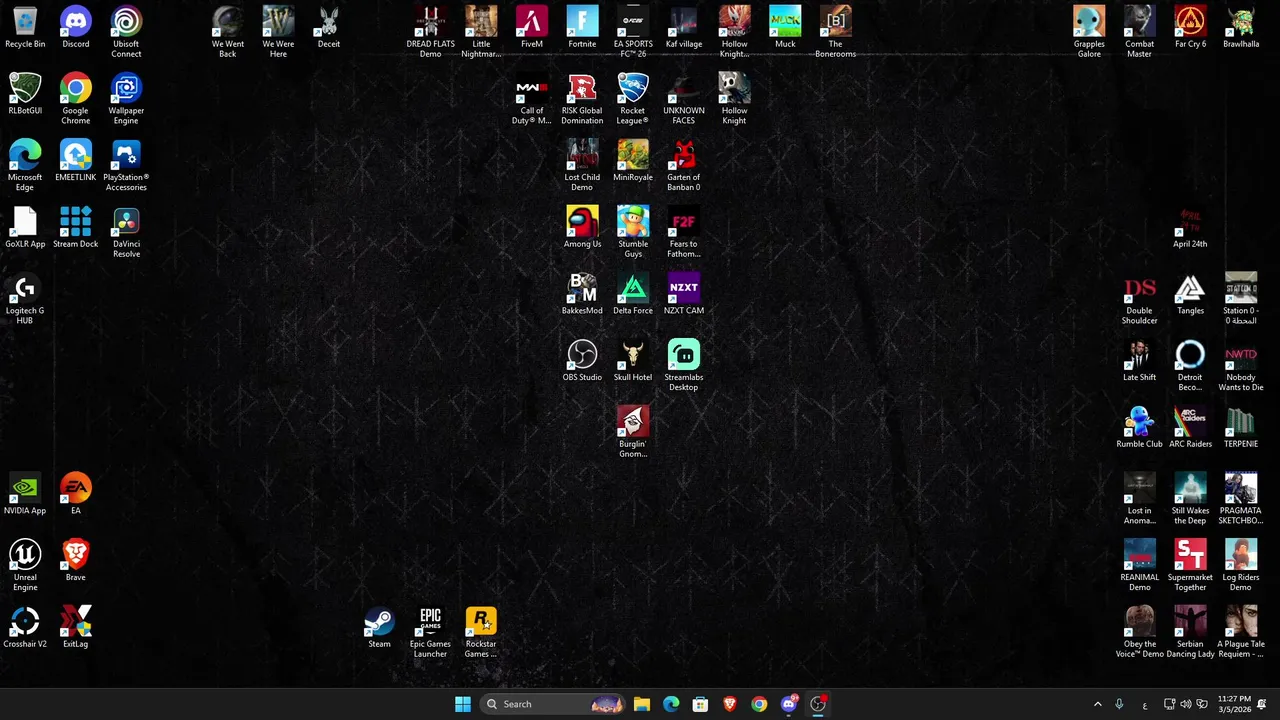Select the Lost Child Demo icon

tap(582, 166)
